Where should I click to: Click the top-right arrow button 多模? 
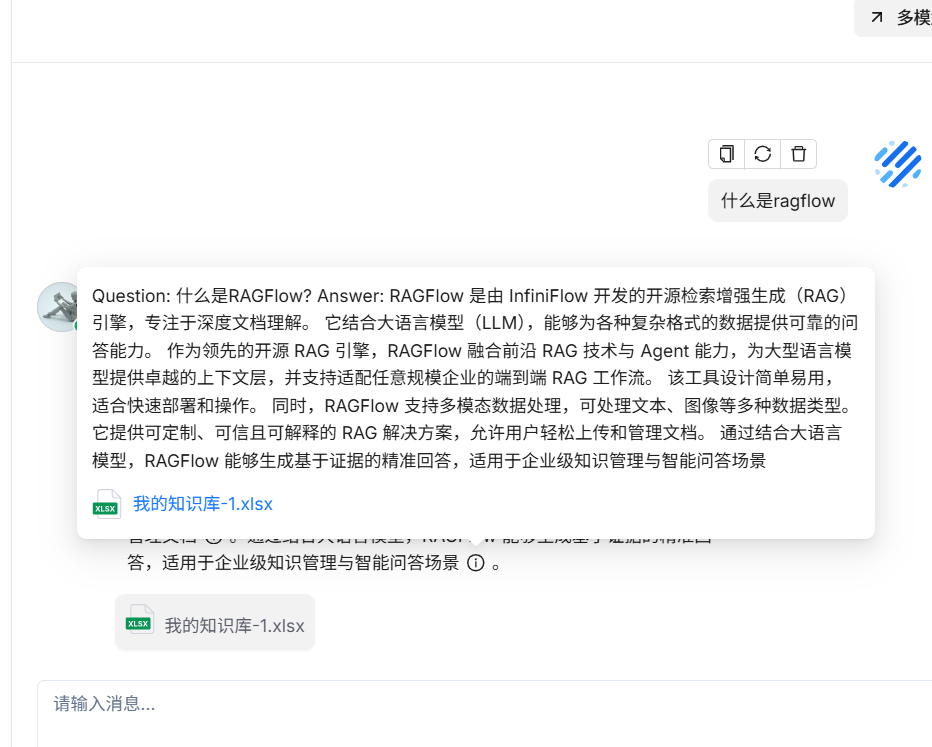(893, 18)
